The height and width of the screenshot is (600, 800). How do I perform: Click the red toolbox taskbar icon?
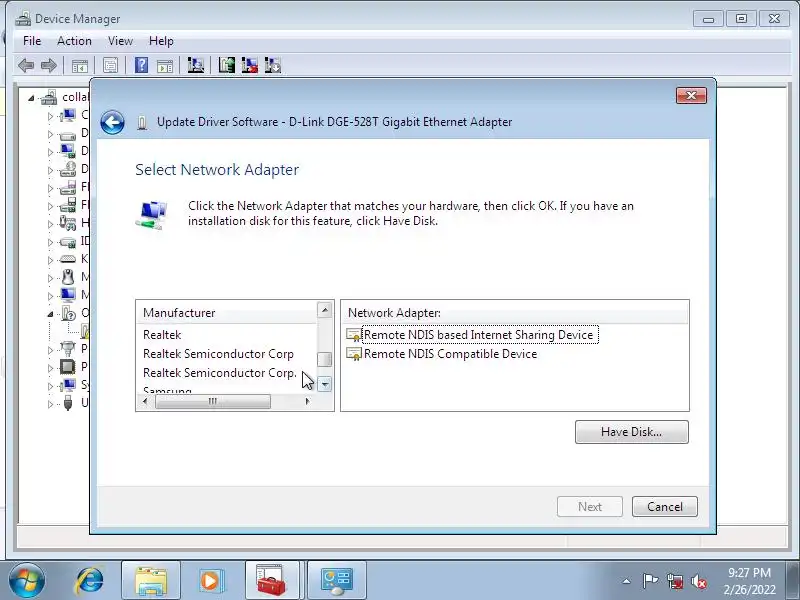click(x=272, y=581)
